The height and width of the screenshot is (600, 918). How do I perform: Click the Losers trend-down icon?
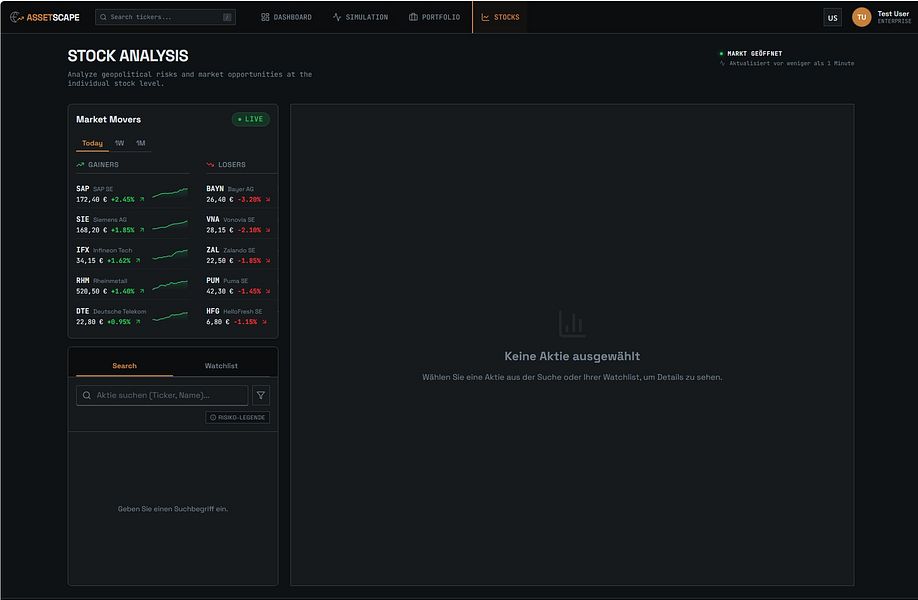point(210,164)
